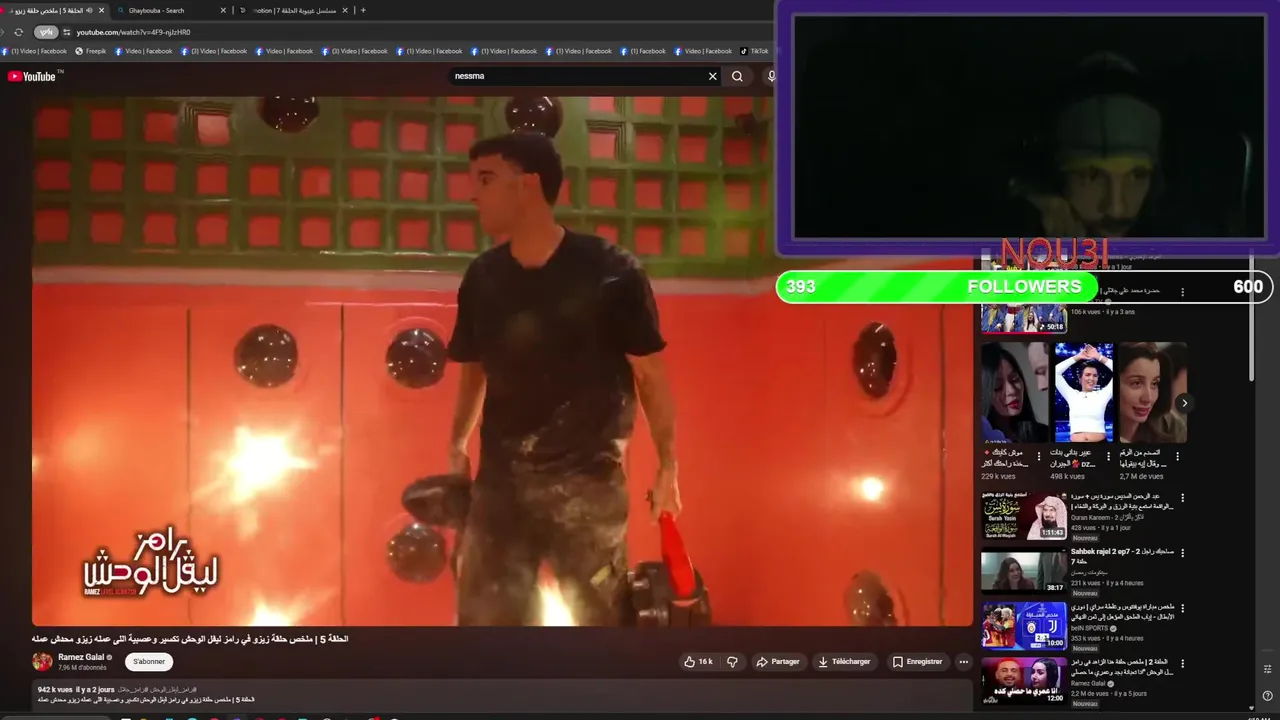
Task: Open options menu for Sahbek rajel 2 ep7
Action: click(x=1183, y=552)
